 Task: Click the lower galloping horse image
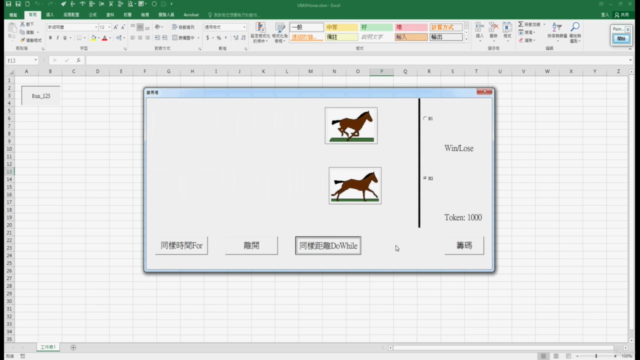[355, 186]
